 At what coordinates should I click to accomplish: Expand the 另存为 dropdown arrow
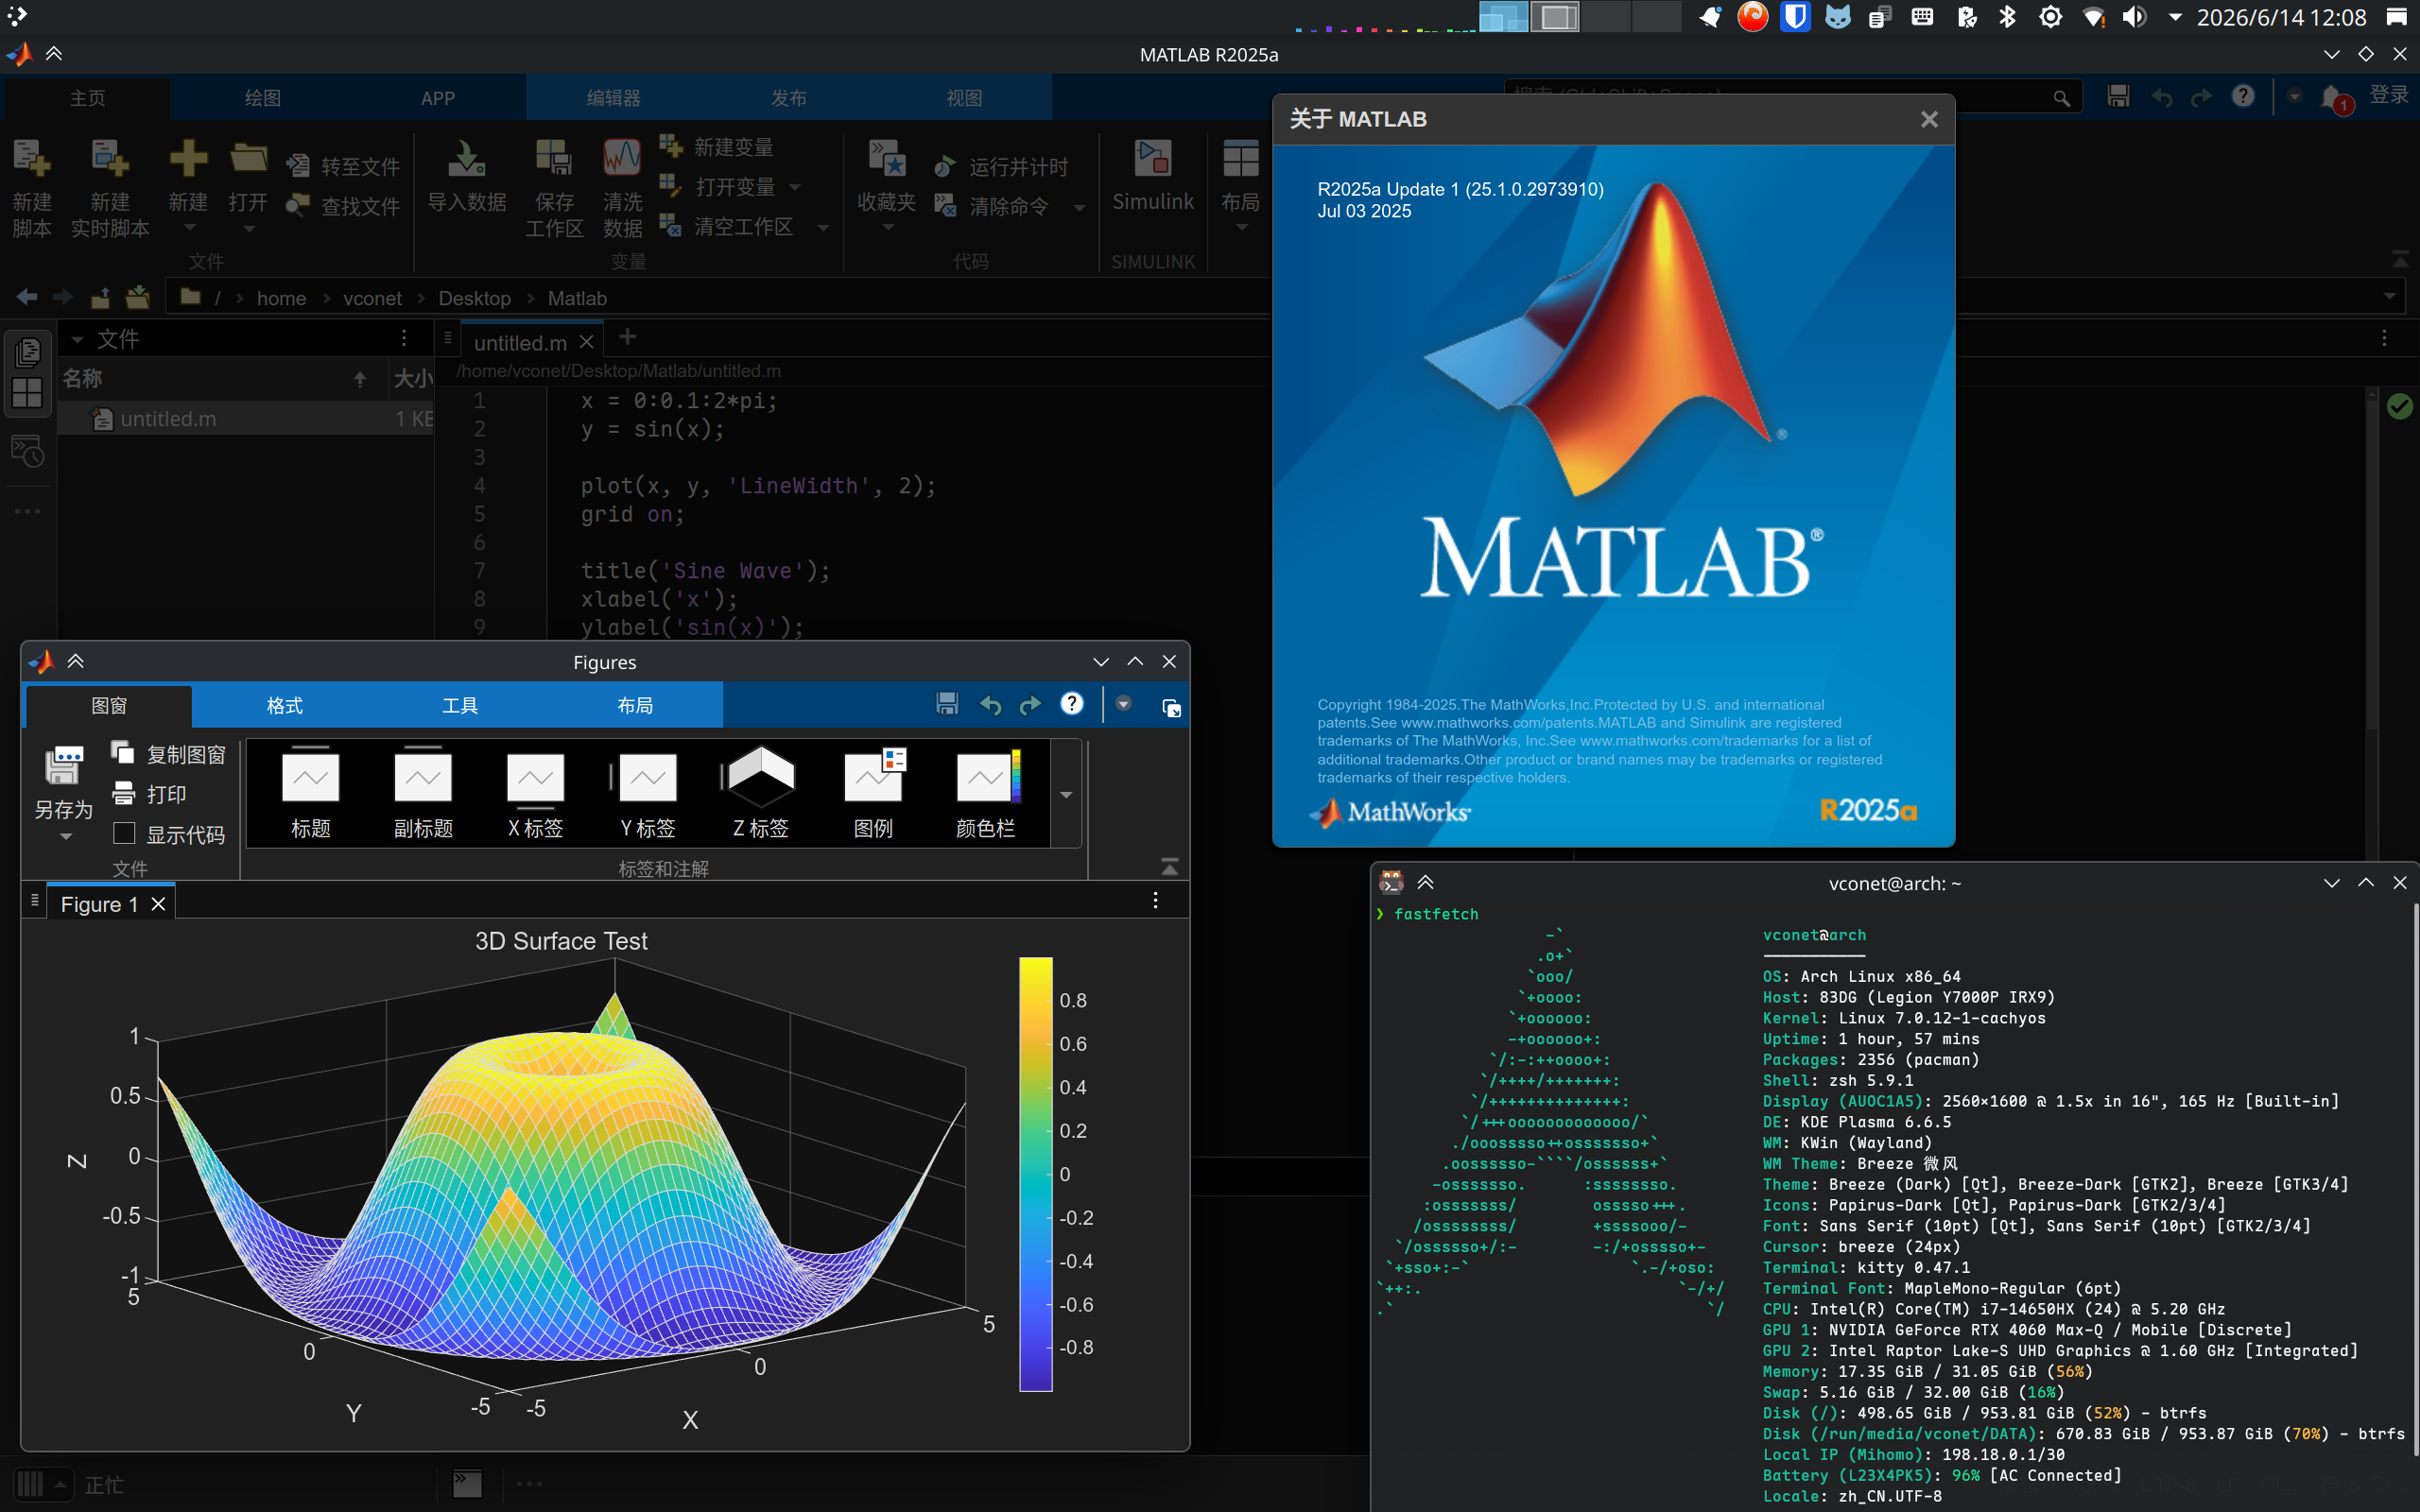pos(66,837)
